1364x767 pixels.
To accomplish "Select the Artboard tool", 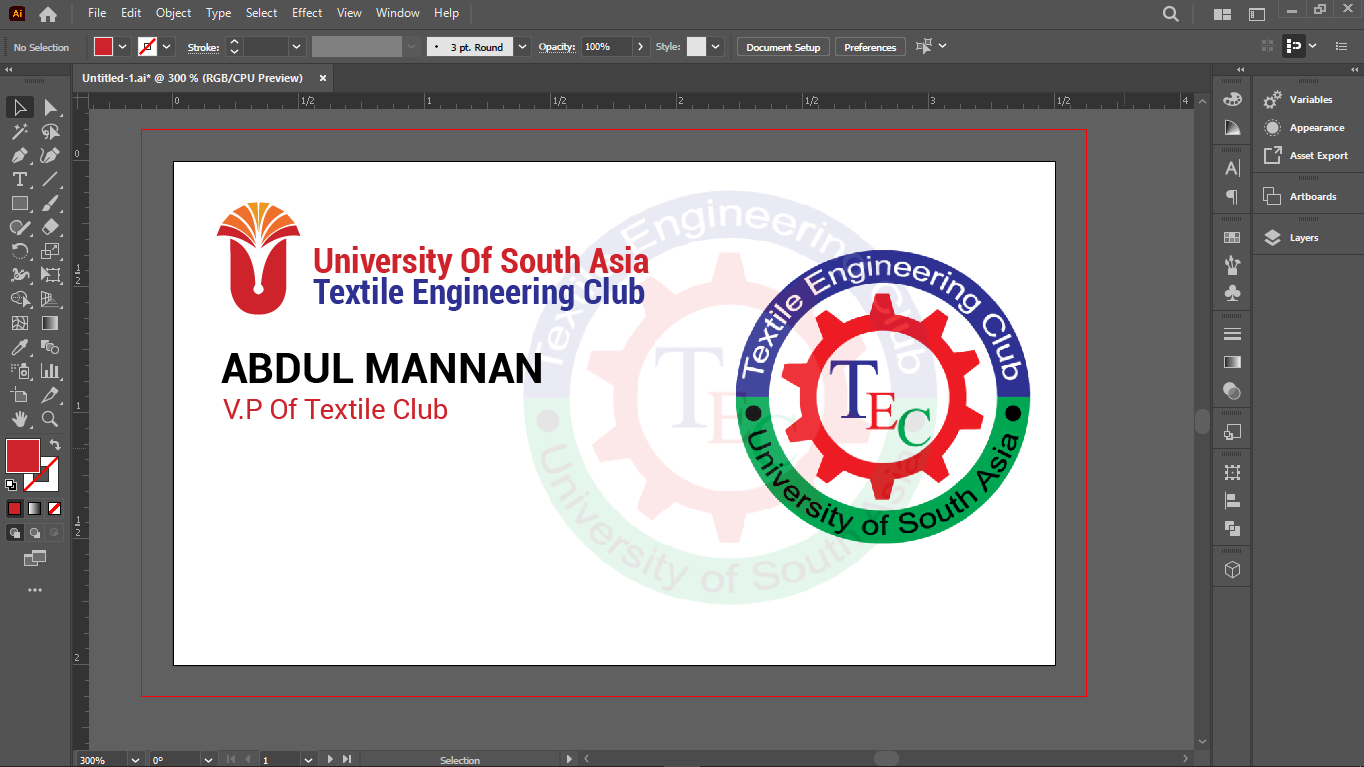I will click(x=19, y=395).
